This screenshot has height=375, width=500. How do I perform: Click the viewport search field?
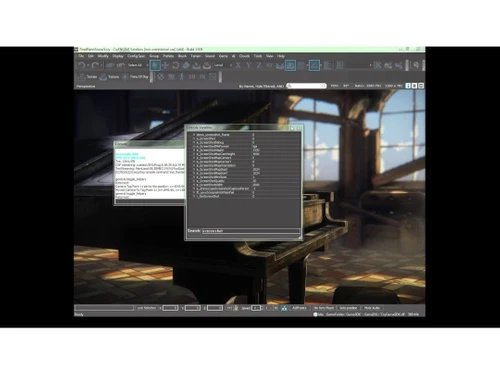[306, 86]
